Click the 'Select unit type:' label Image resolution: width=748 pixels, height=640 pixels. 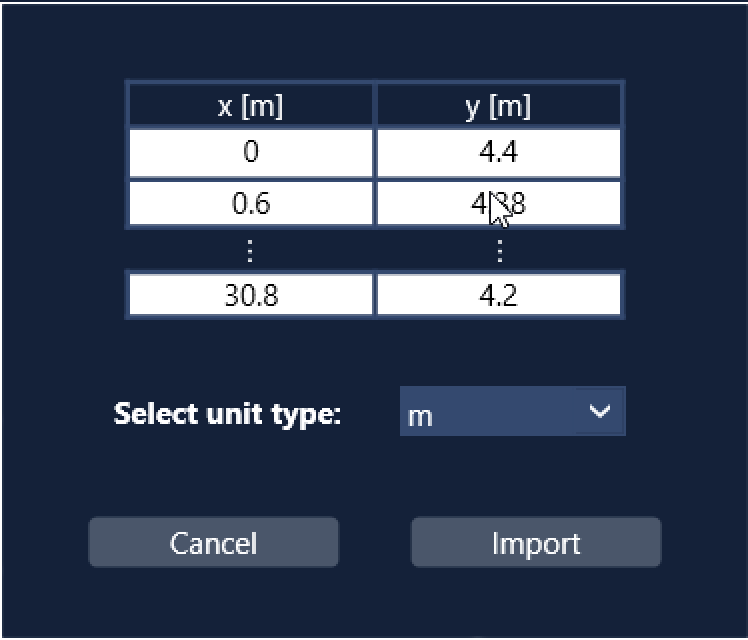click(228, 414)
